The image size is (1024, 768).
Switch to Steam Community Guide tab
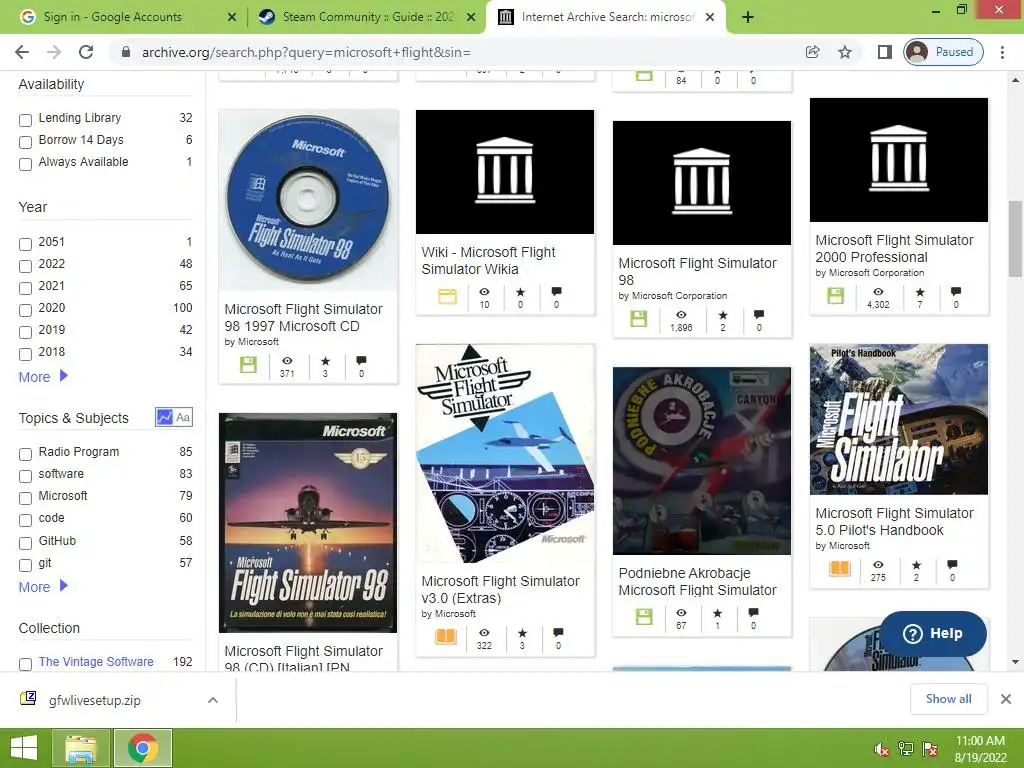(368, 17)
